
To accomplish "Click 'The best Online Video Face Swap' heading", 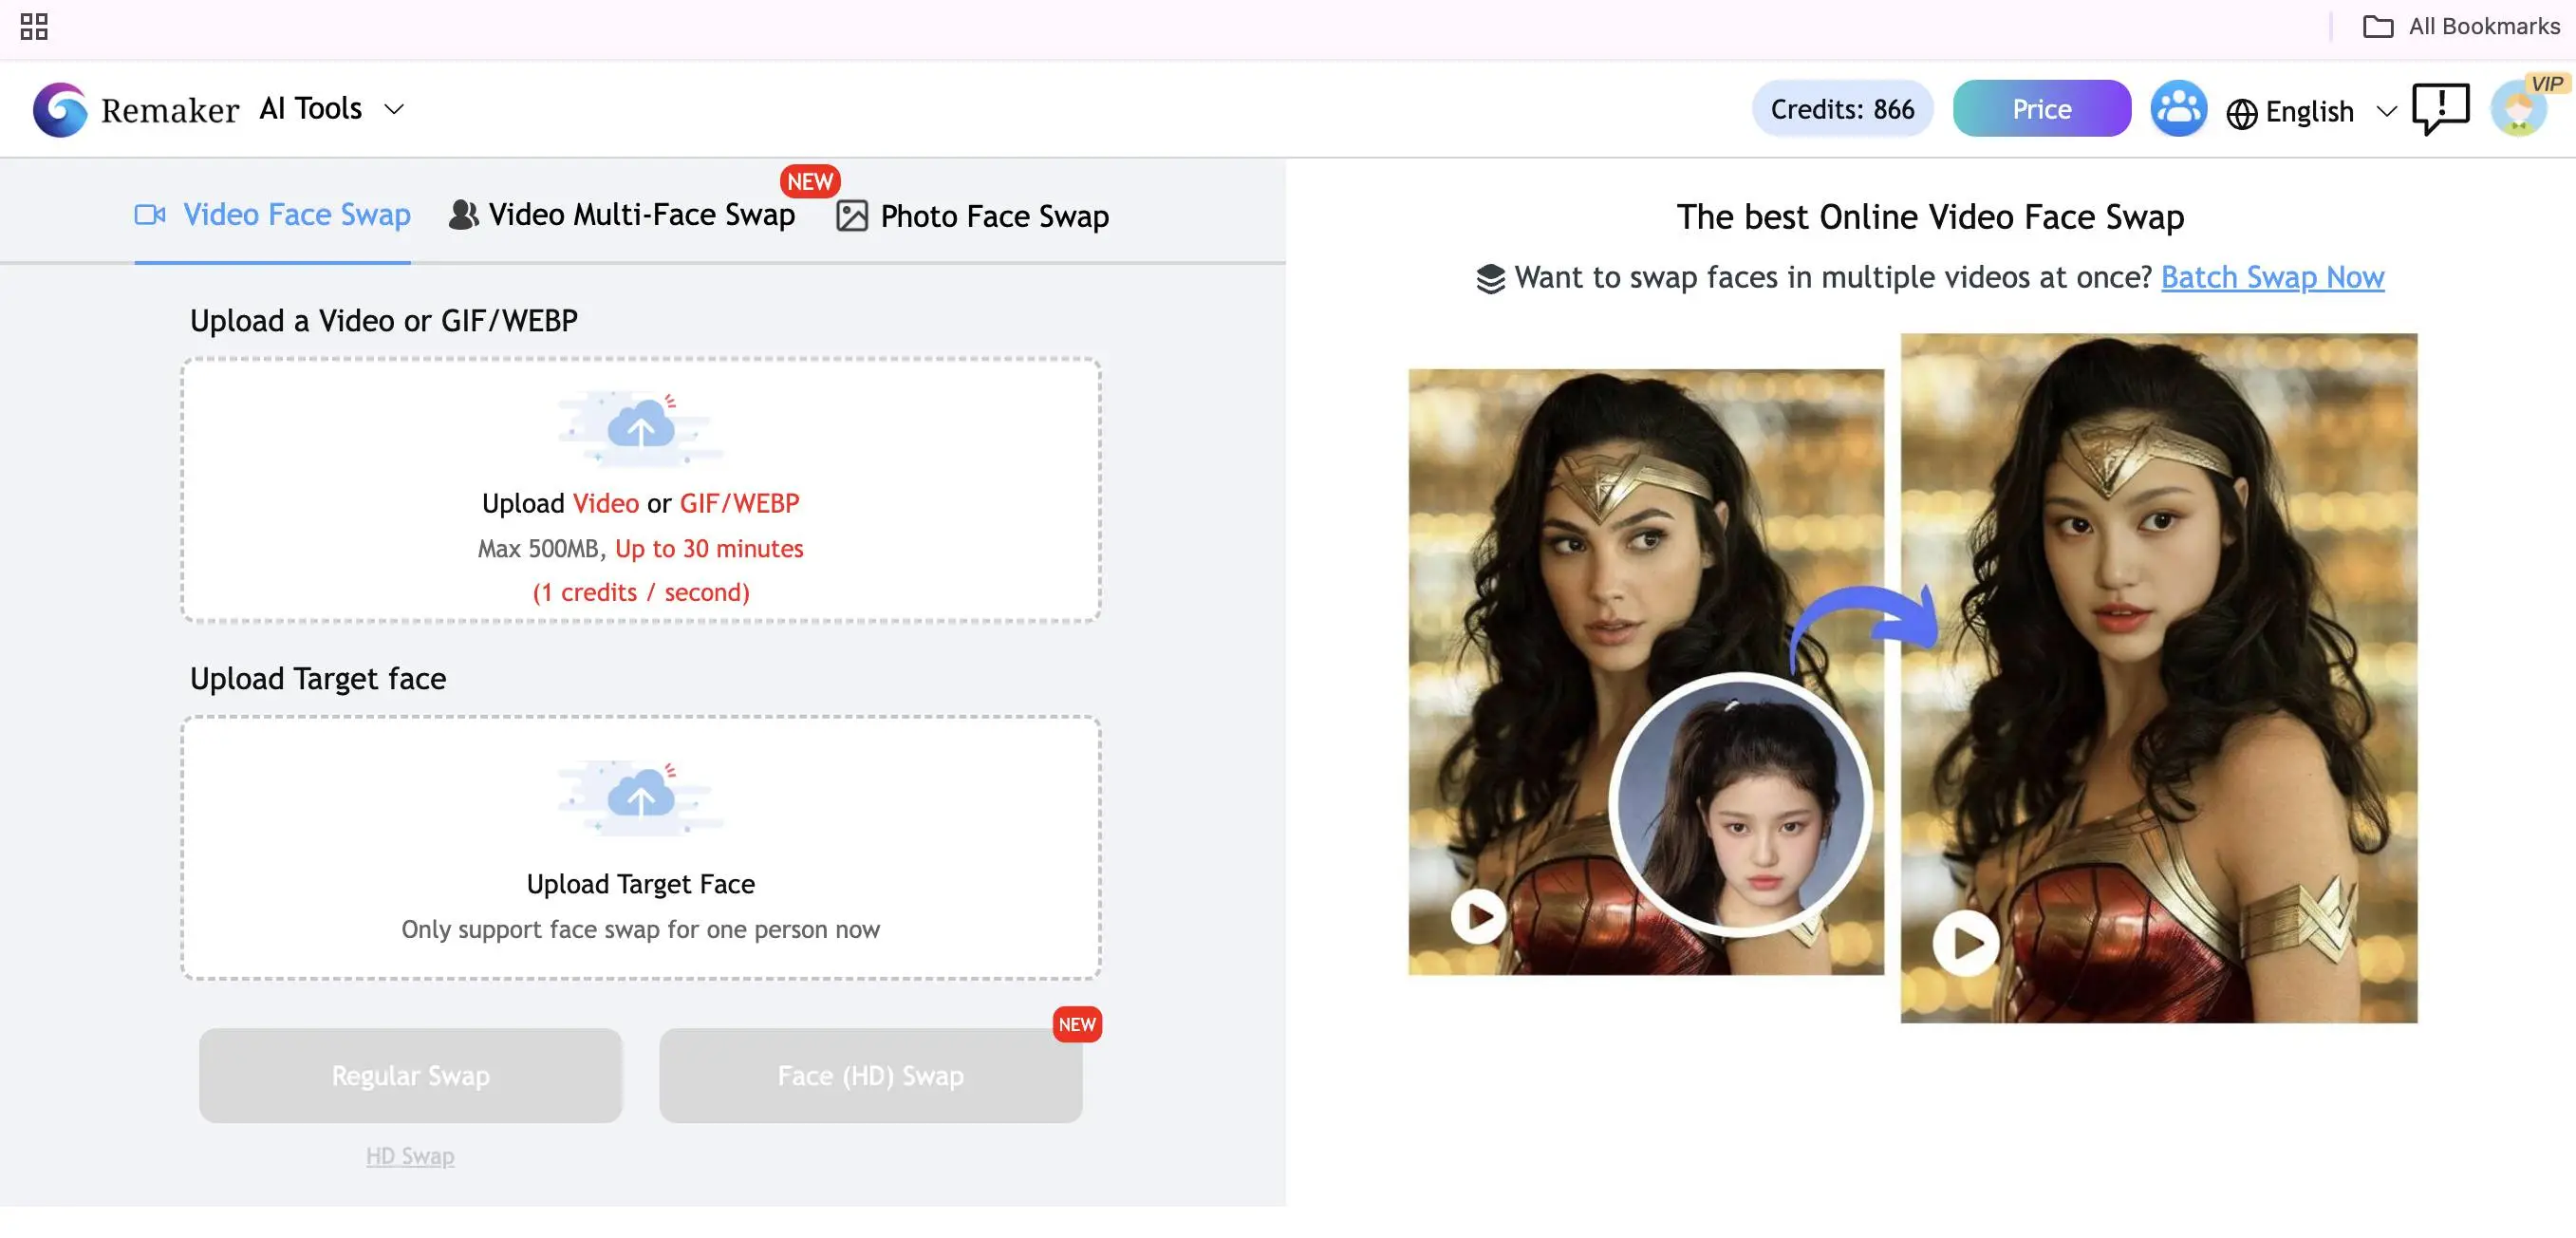I will [1930, 217].
